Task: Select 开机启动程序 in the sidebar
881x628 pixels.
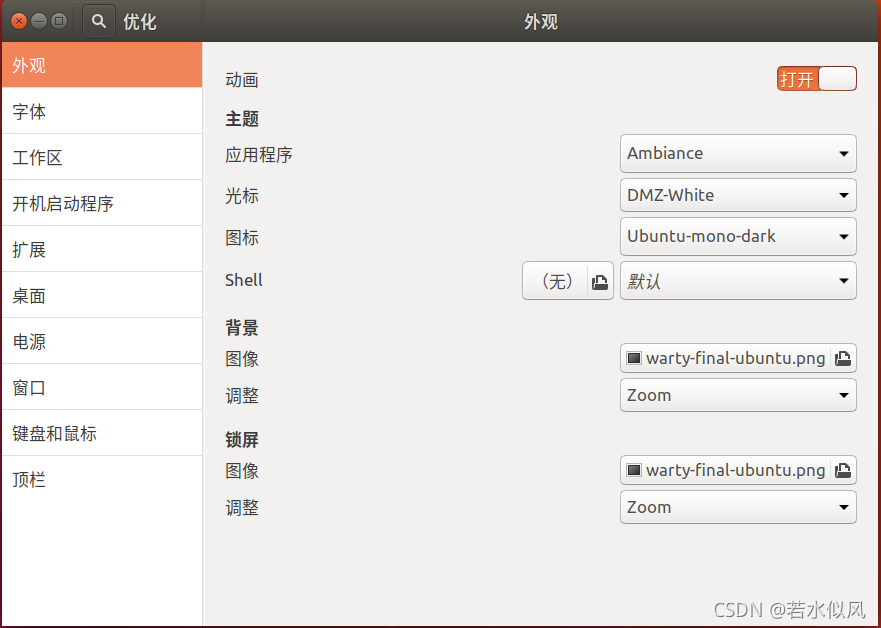Action: pyautogui.click(x=102, y=203)
